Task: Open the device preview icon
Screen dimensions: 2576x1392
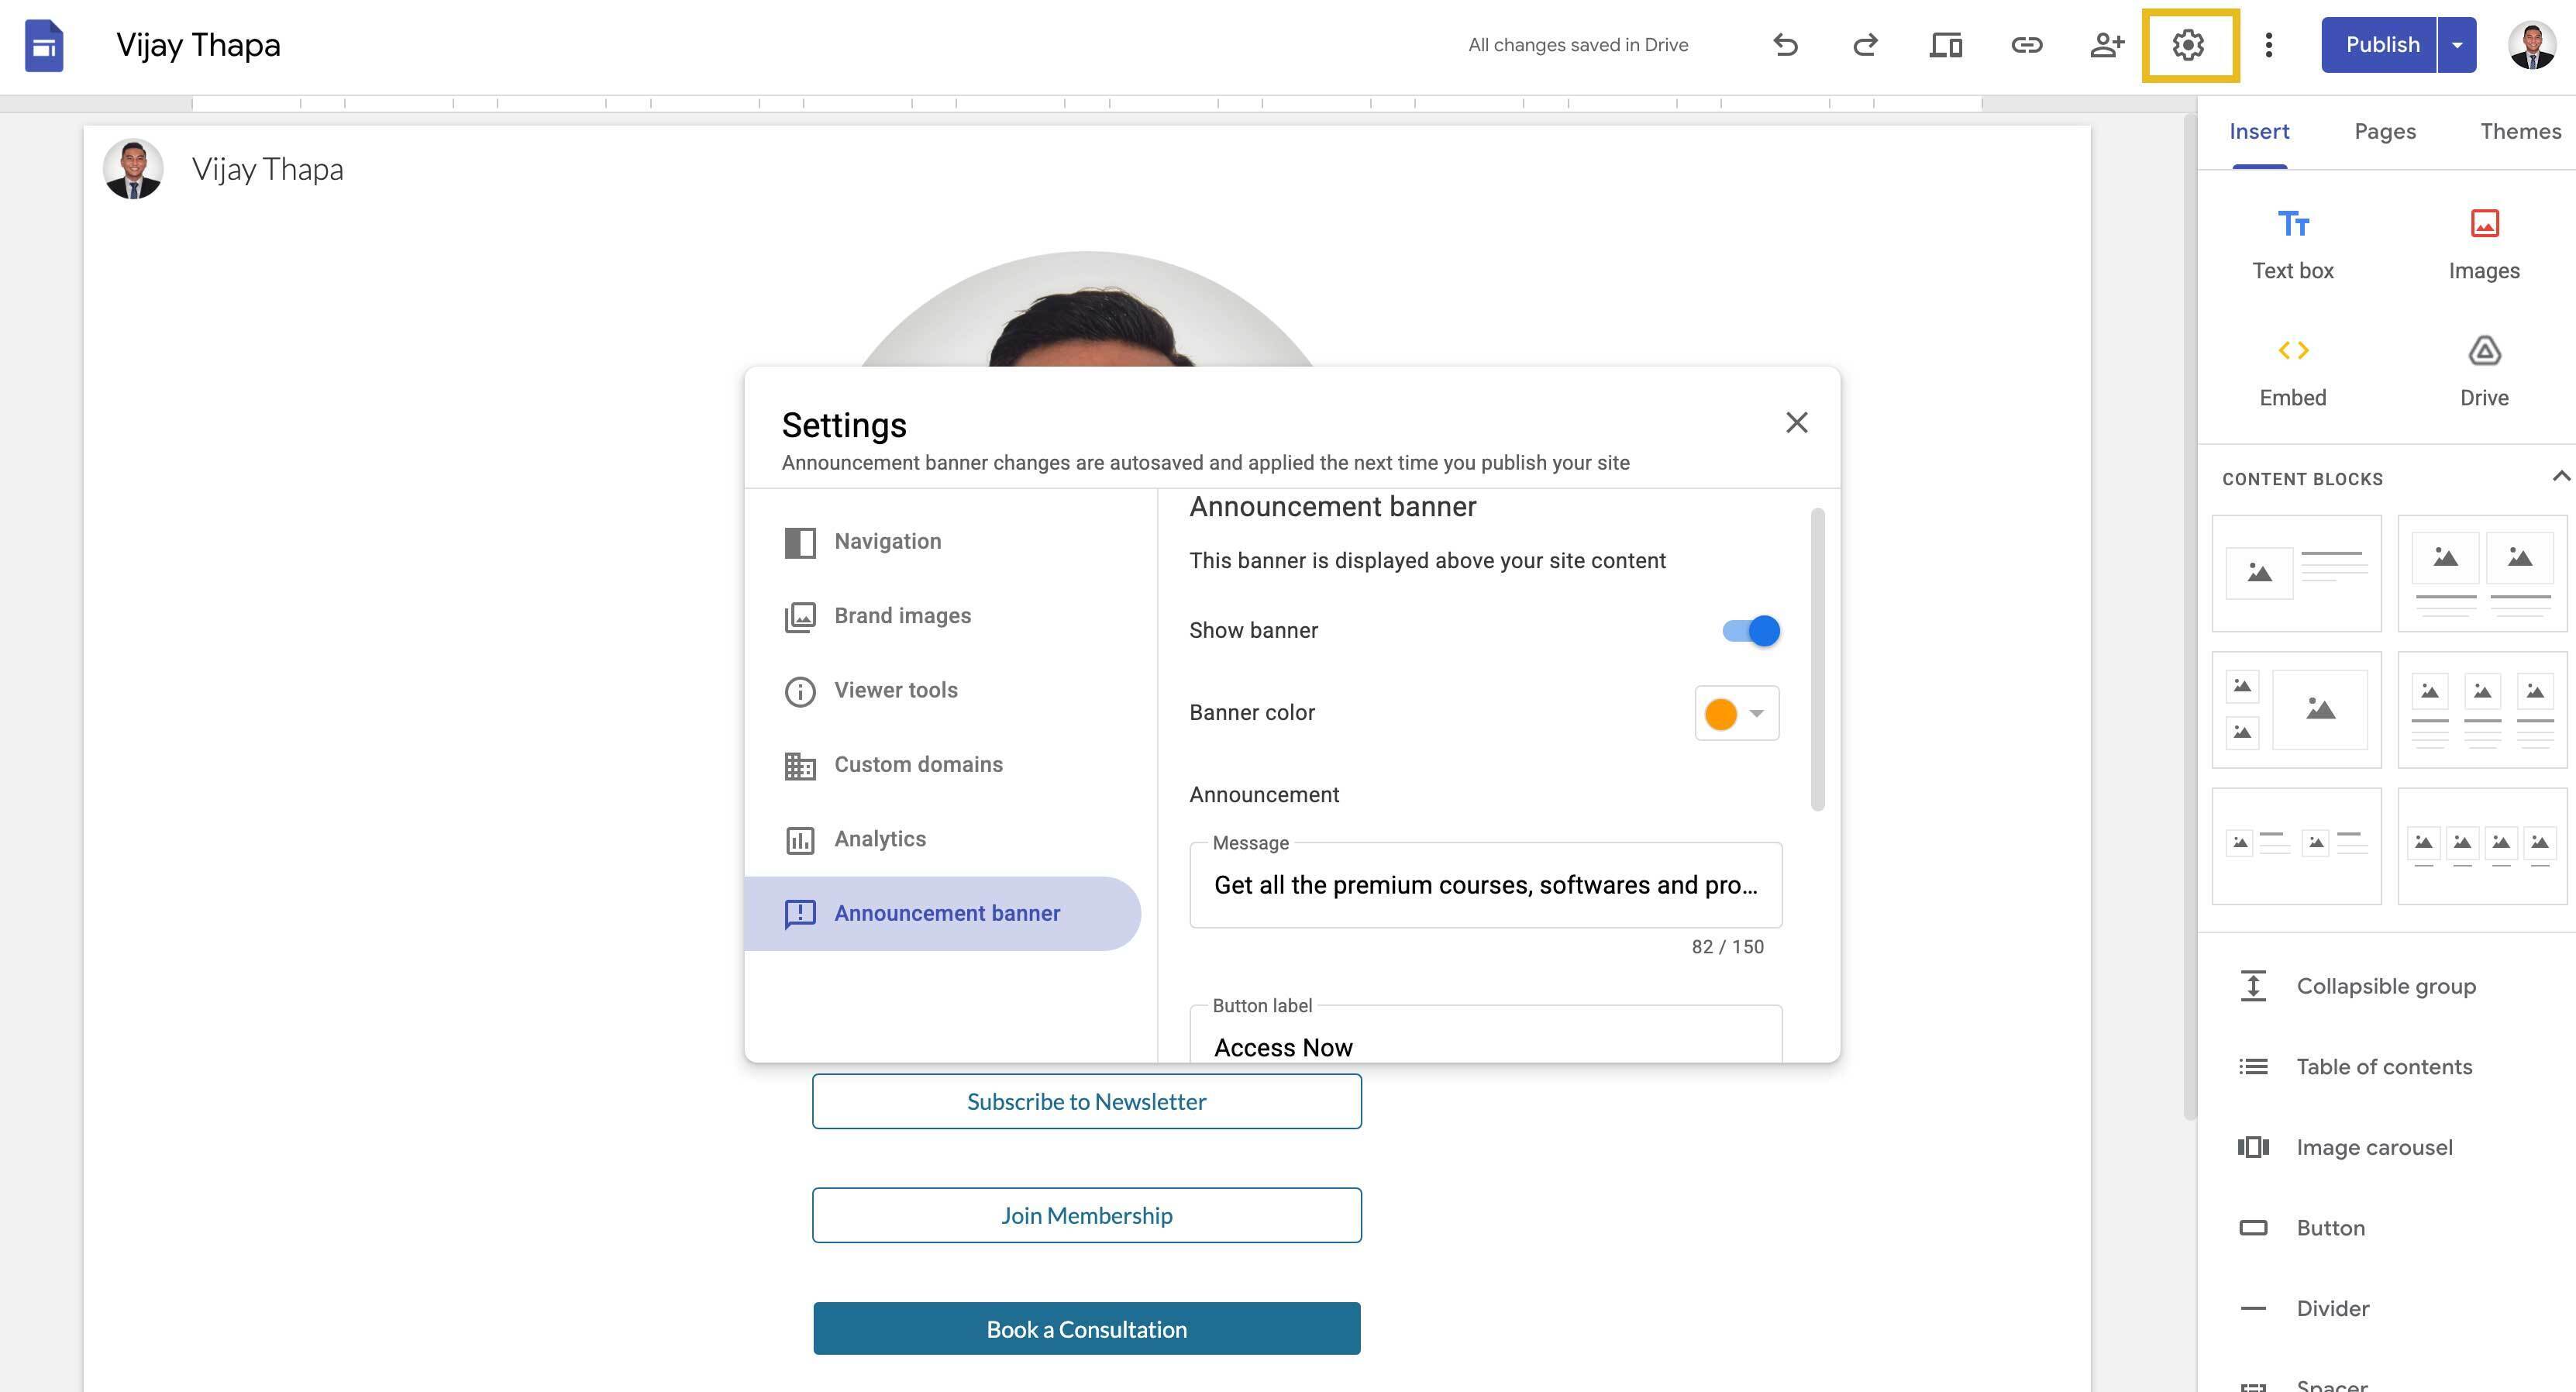Action: (x=1945, y=45)
